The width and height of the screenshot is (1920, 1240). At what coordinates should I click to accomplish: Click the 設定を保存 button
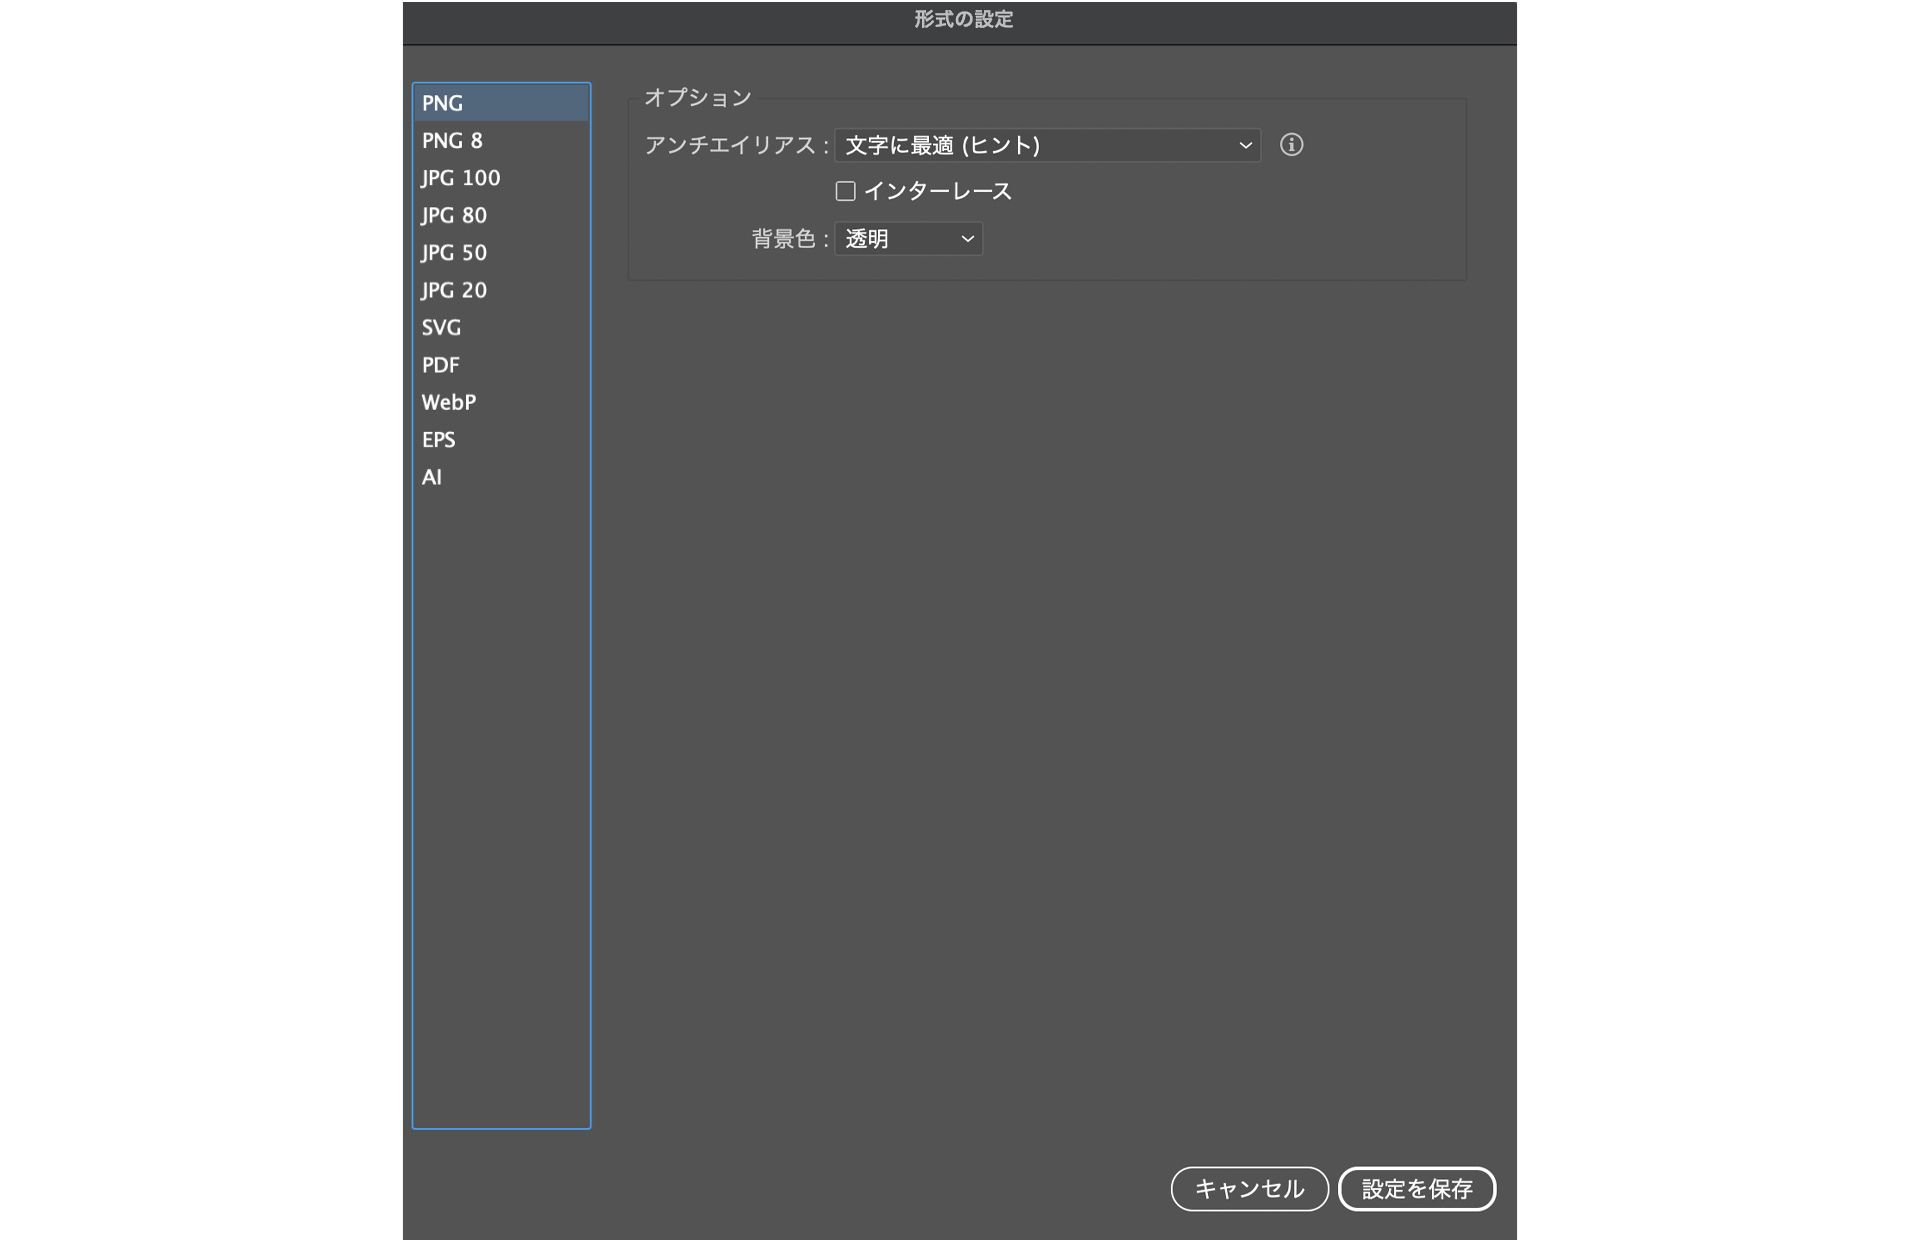point(1416,1189)
